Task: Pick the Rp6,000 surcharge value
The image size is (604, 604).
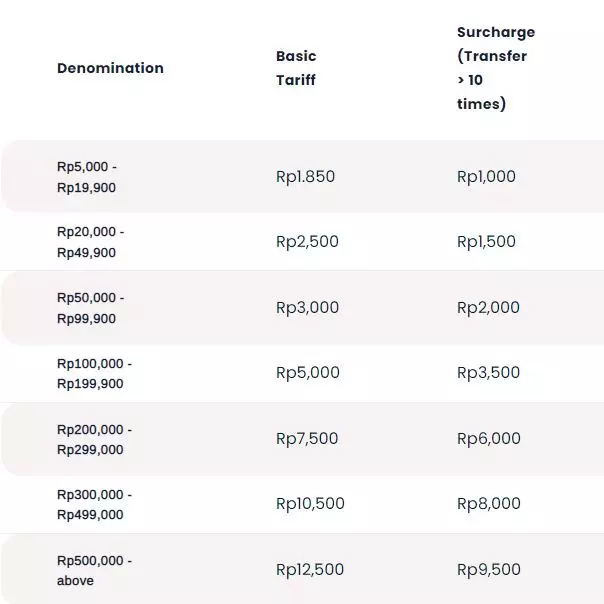Action: point(488,439)
